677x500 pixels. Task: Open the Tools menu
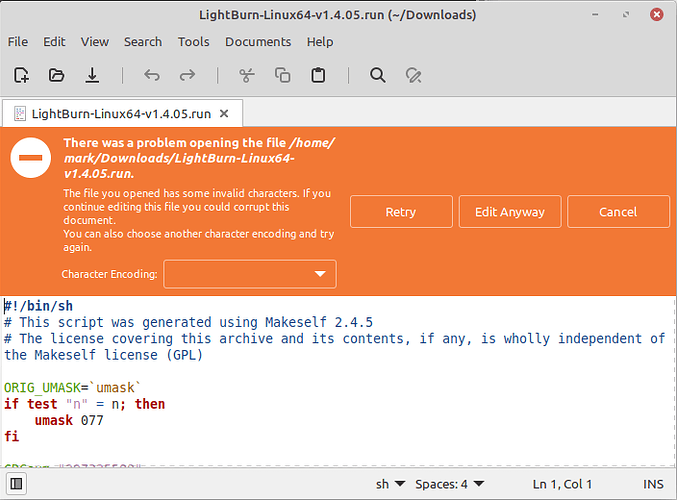pos(193,42)
